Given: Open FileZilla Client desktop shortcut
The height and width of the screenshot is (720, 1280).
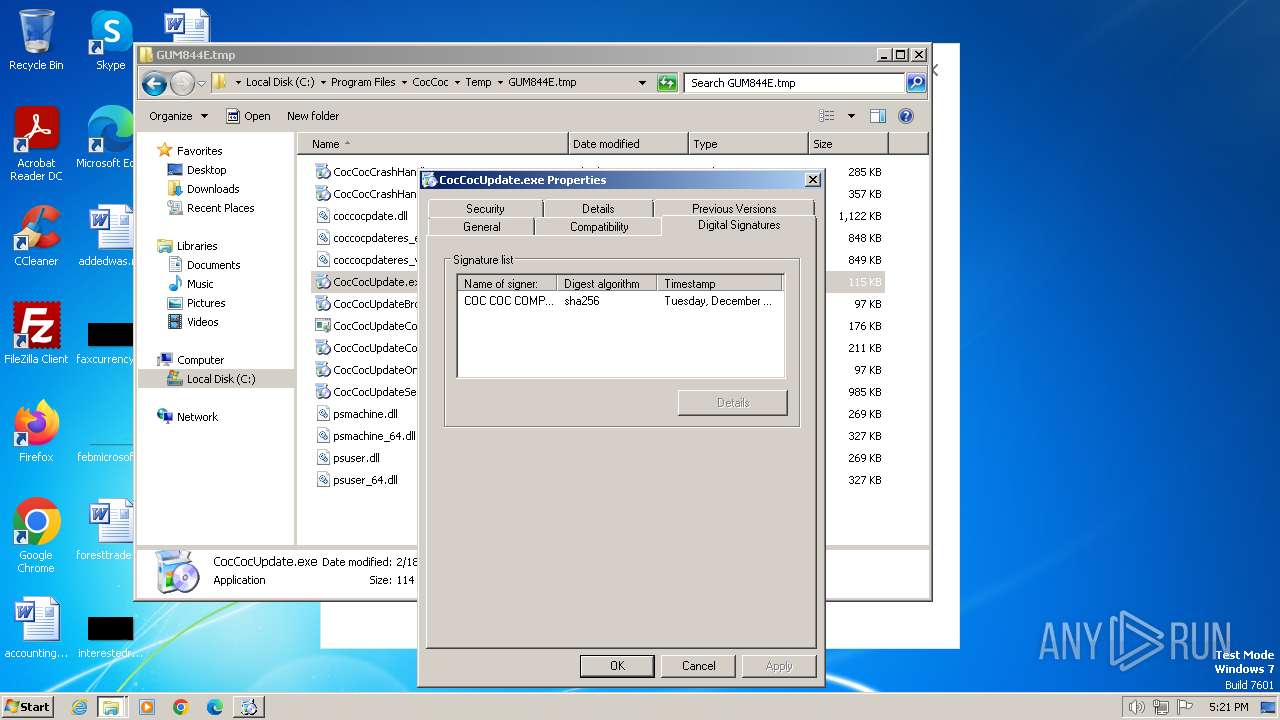Looking at the screenshot, I should pos(36,334).
